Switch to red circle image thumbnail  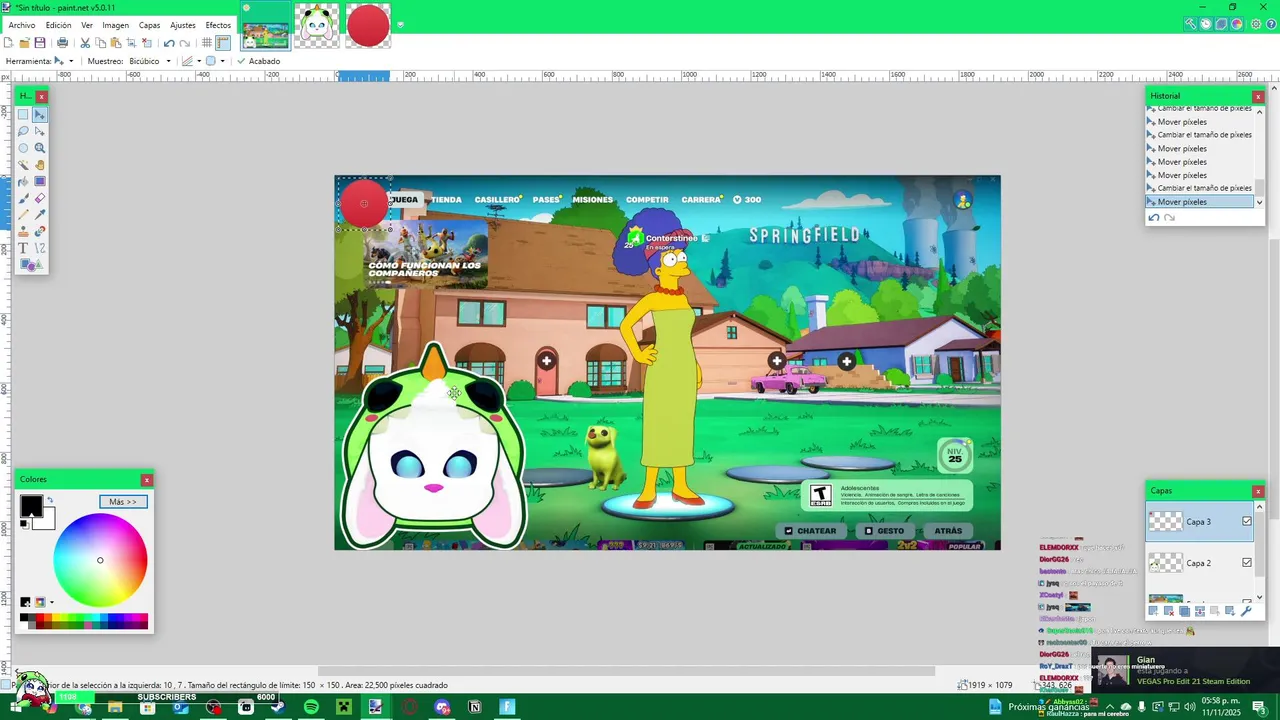[368, 25]
